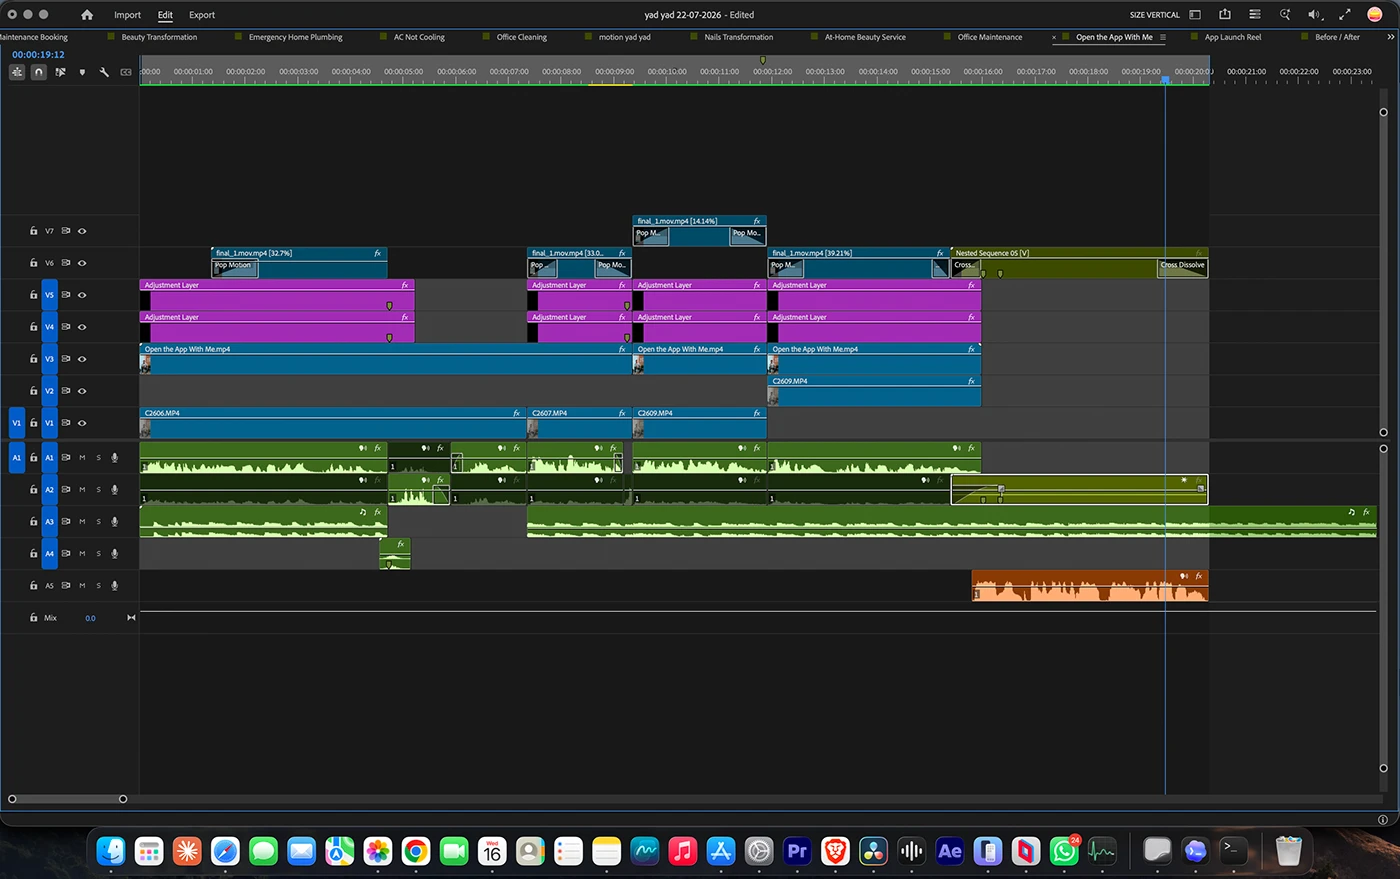
Task: Hide track V1 with its eye icon
Action: 82,423
